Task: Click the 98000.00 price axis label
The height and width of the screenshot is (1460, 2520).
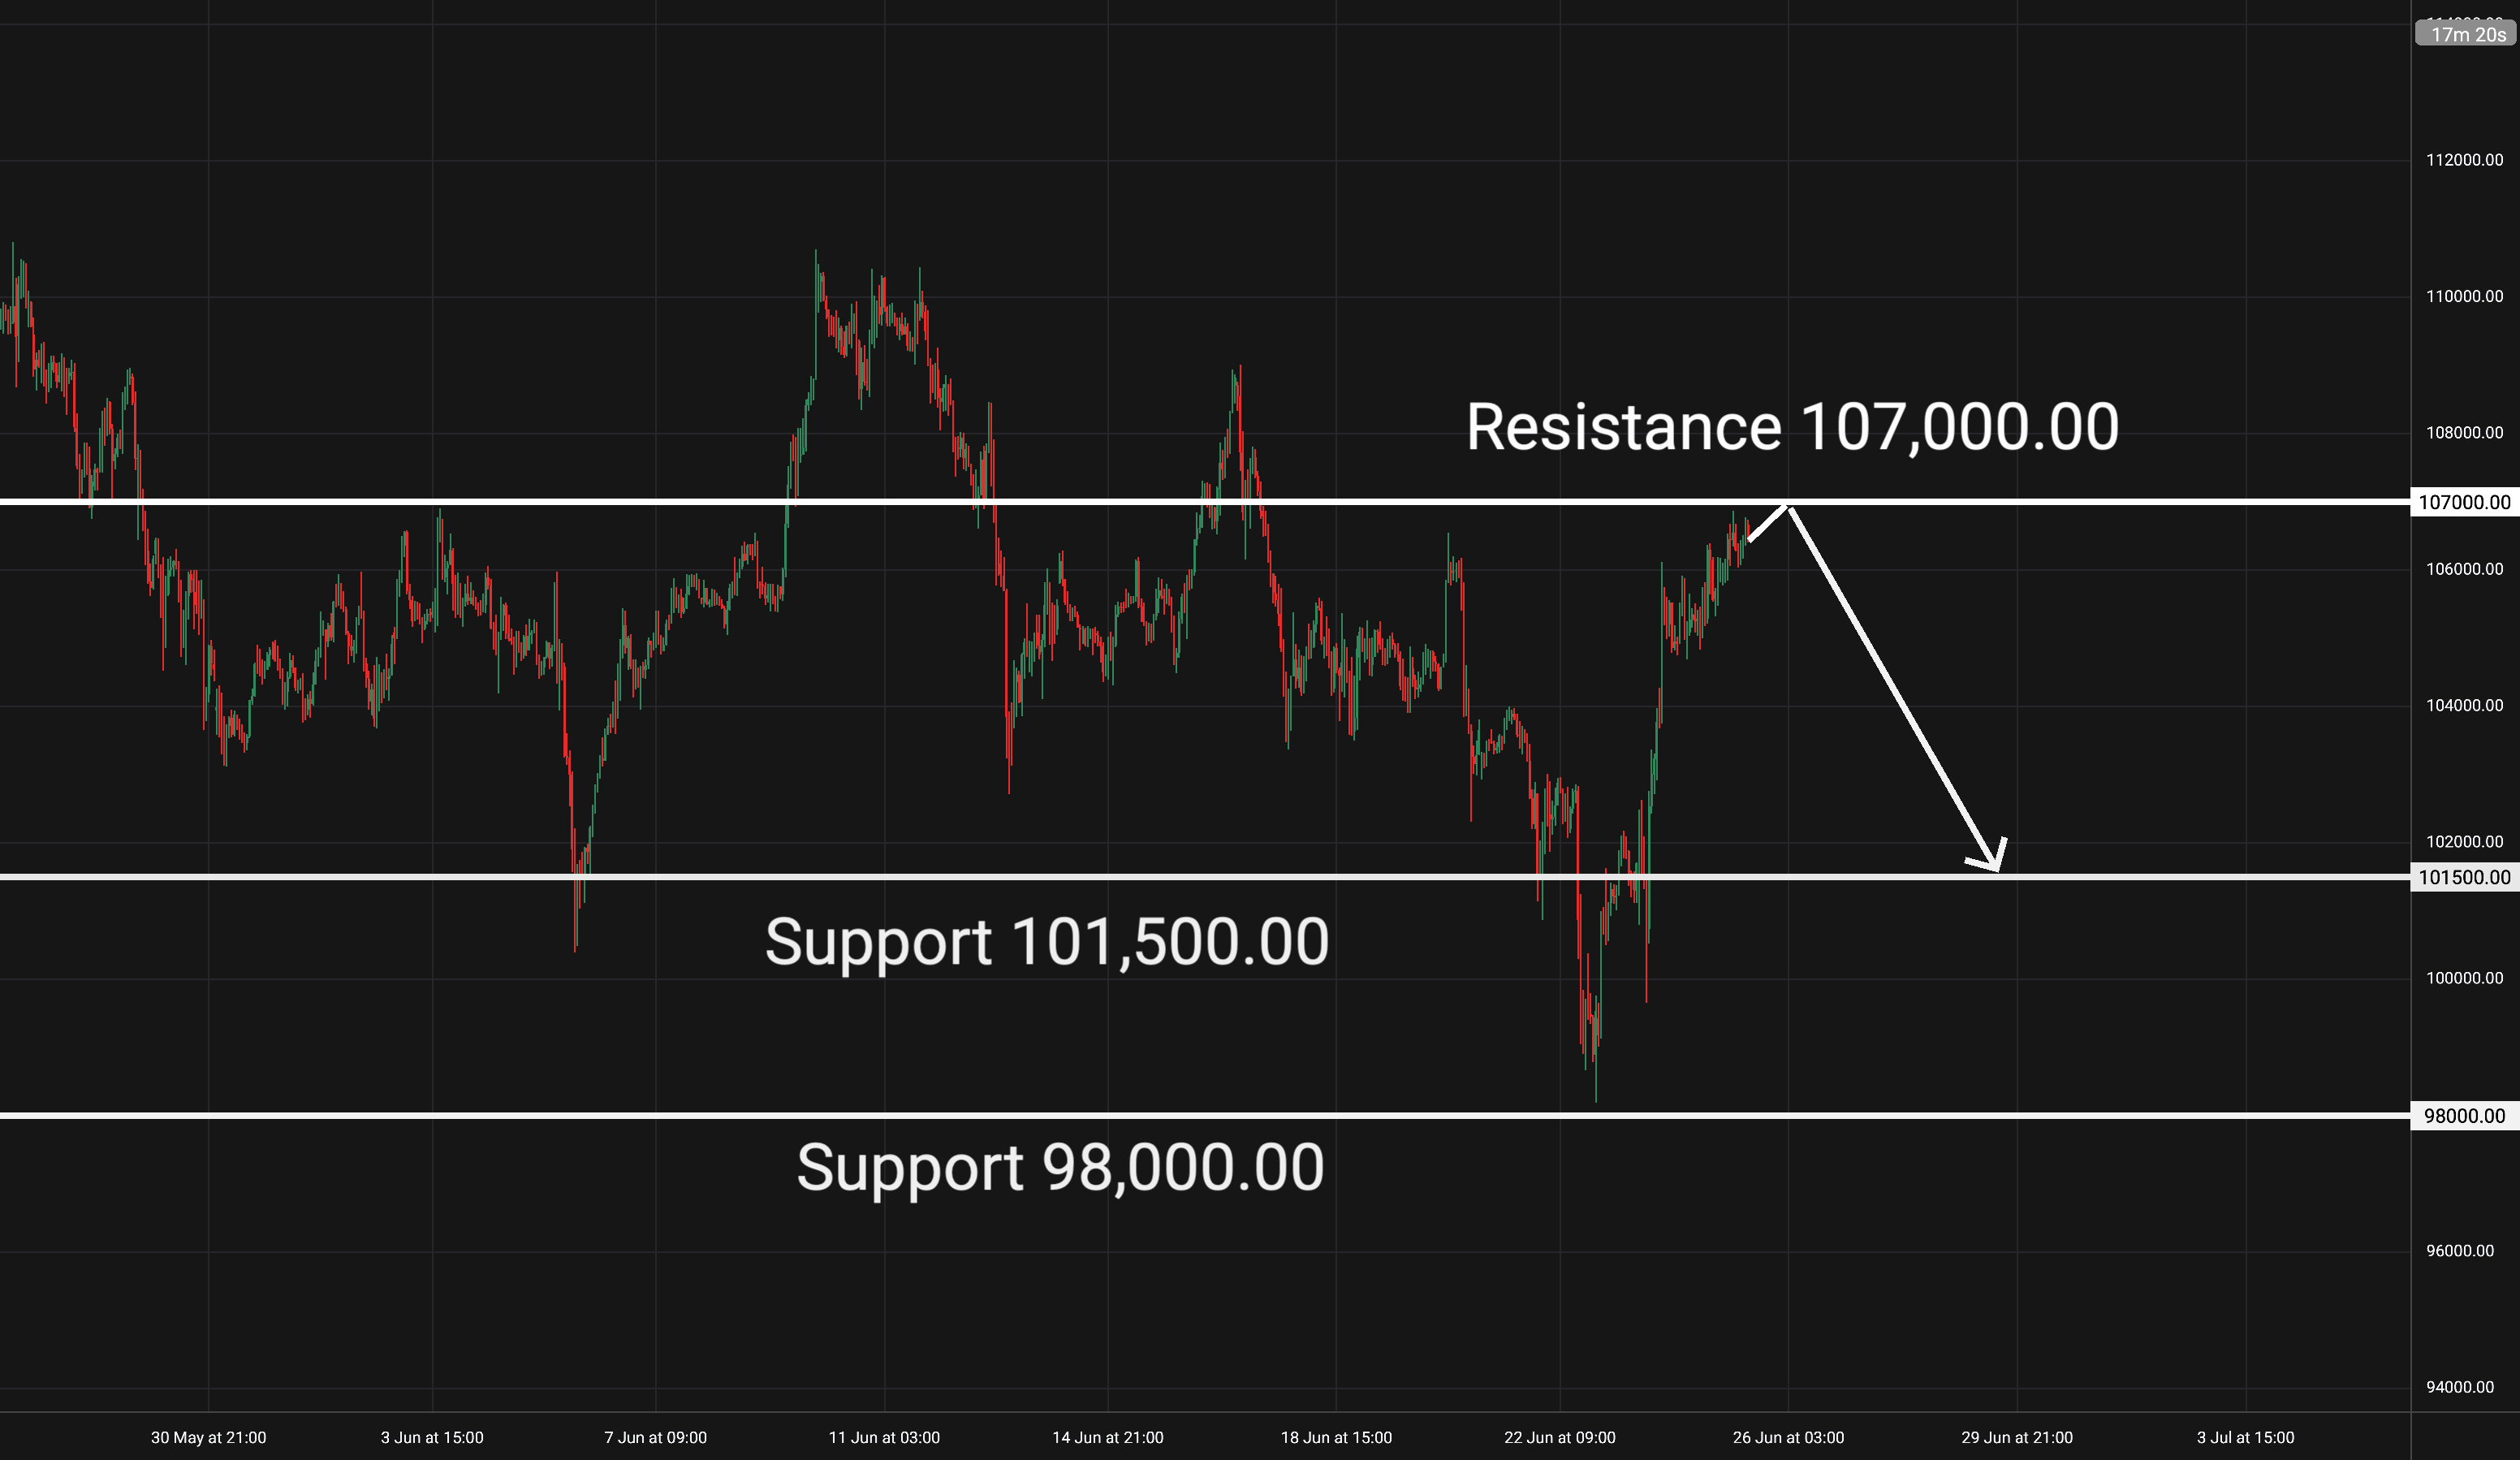Action: click(x=2465, y=1115)
